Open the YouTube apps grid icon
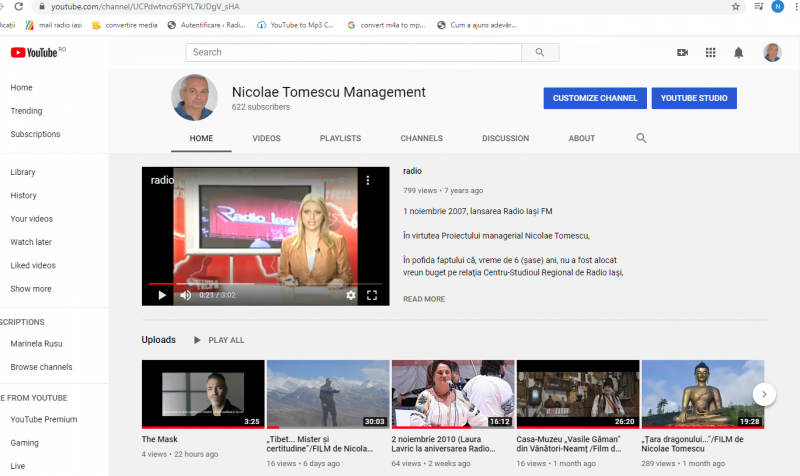This screenshot has width=800, height=476. [x=710, y=53]
